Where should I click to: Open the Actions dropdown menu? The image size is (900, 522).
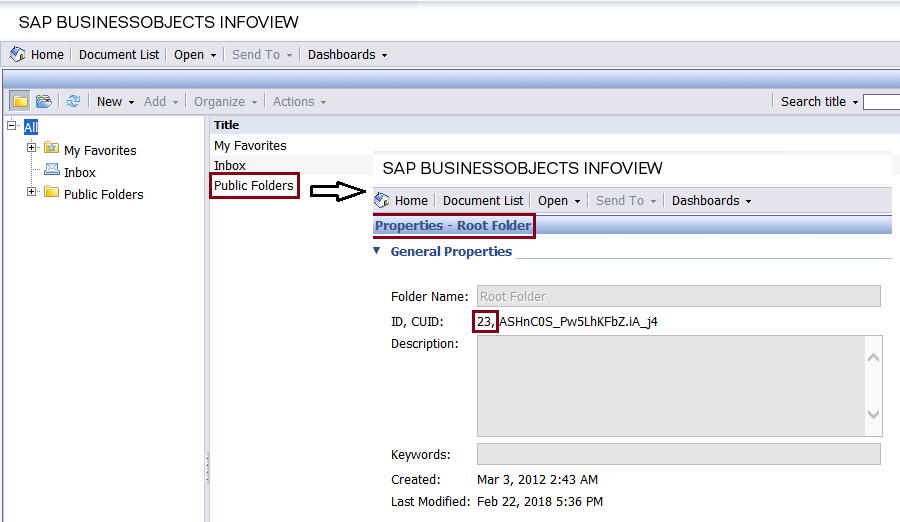coord(299,102)
